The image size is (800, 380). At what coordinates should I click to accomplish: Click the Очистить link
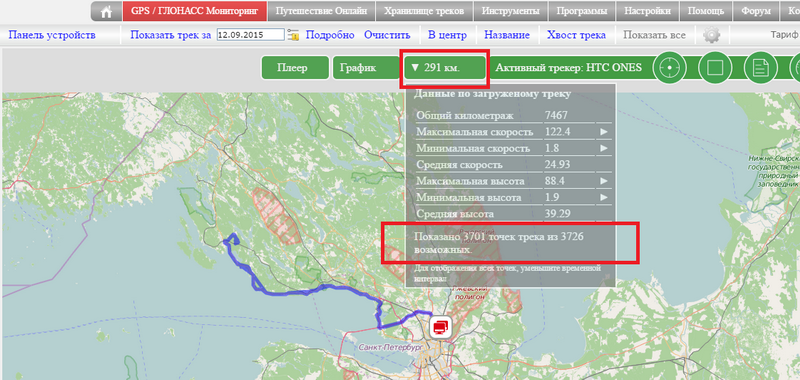click(387, 35)
